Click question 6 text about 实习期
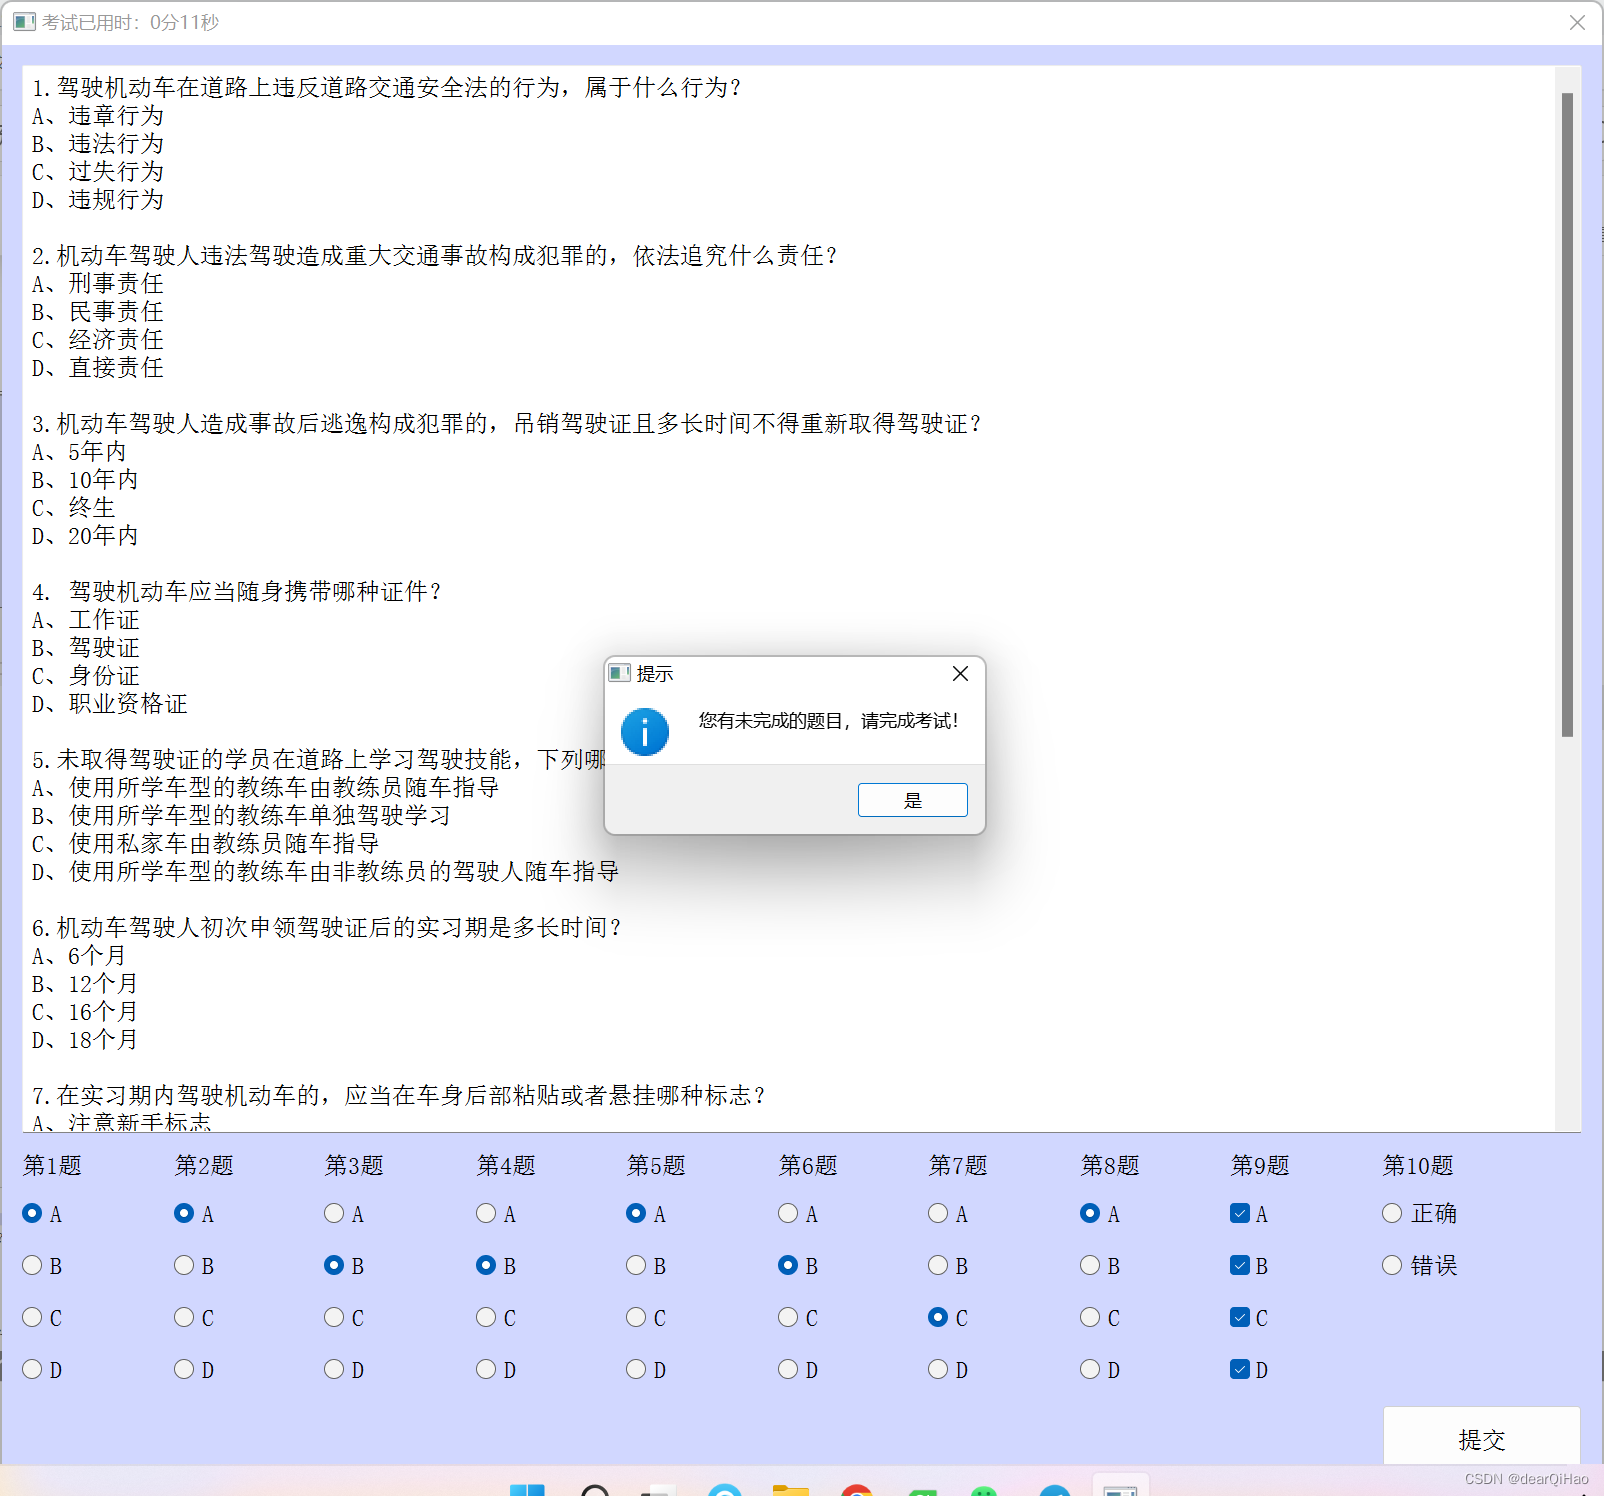Viewport: 1604px width, 1496px height. (x=327, y=928)
